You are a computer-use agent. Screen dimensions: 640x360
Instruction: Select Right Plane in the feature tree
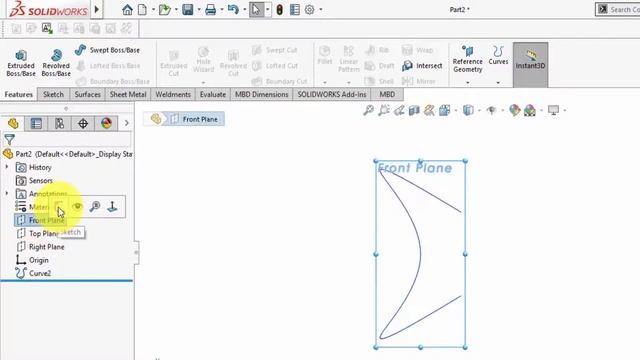coord(40,247)
